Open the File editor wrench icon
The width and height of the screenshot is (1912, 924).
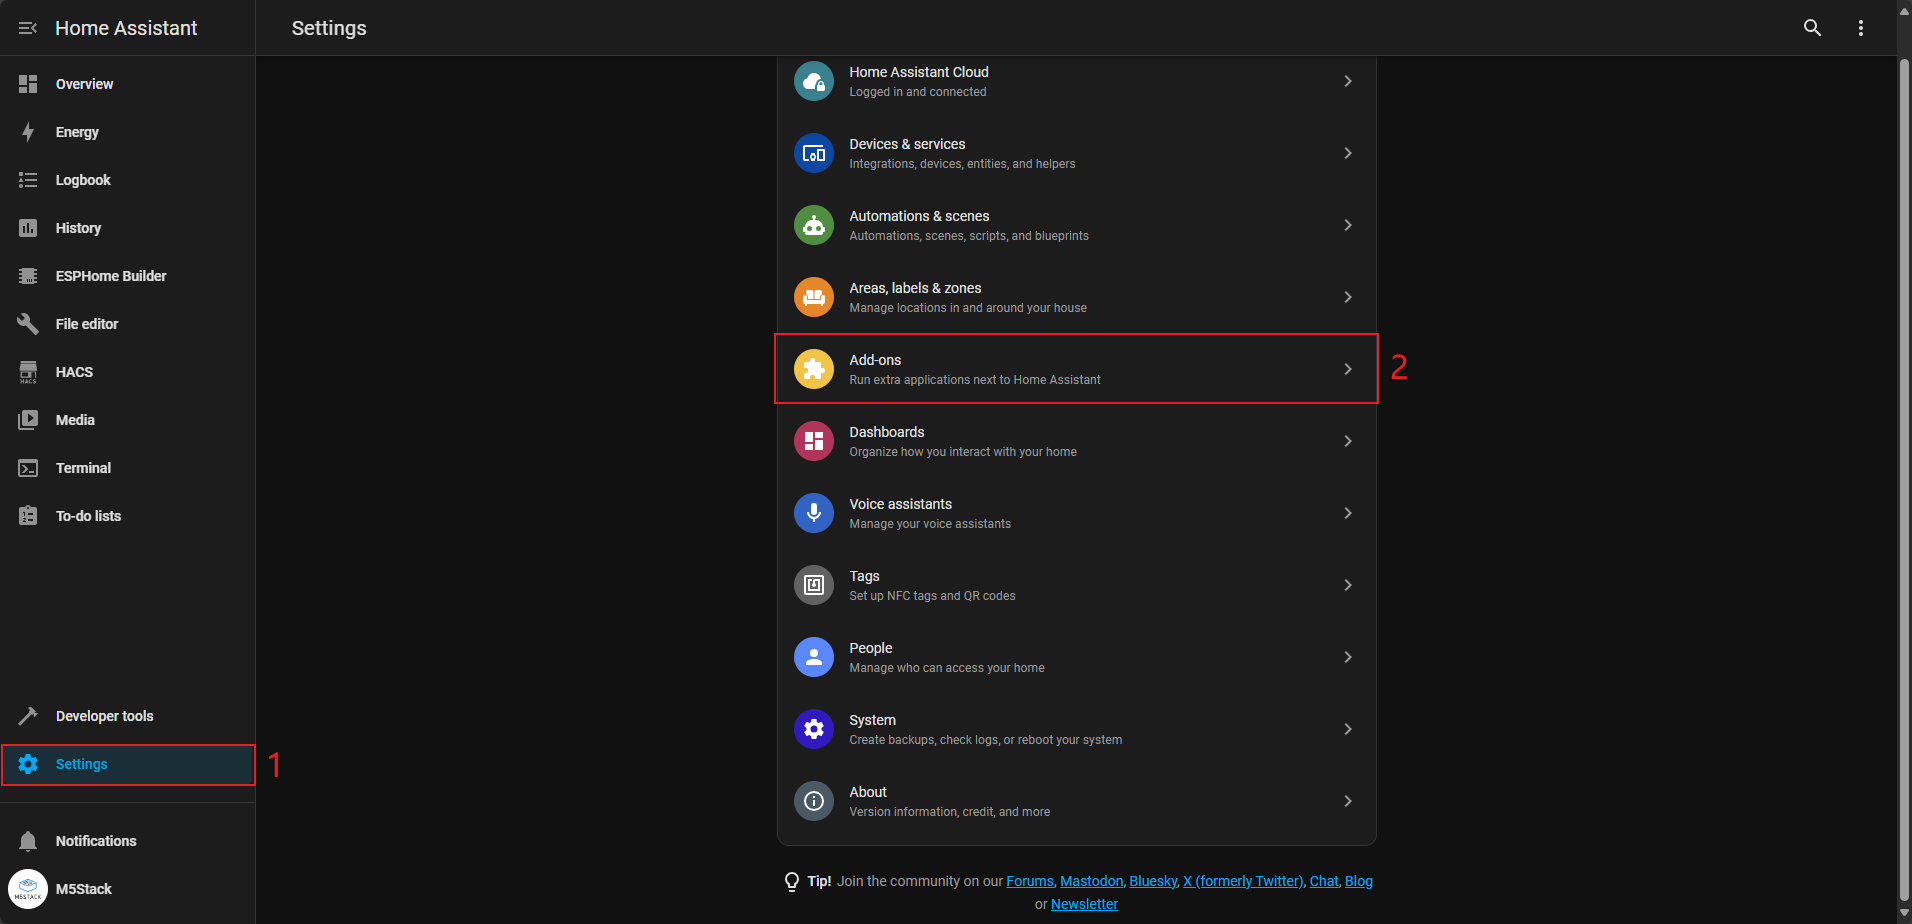(28, 324)
